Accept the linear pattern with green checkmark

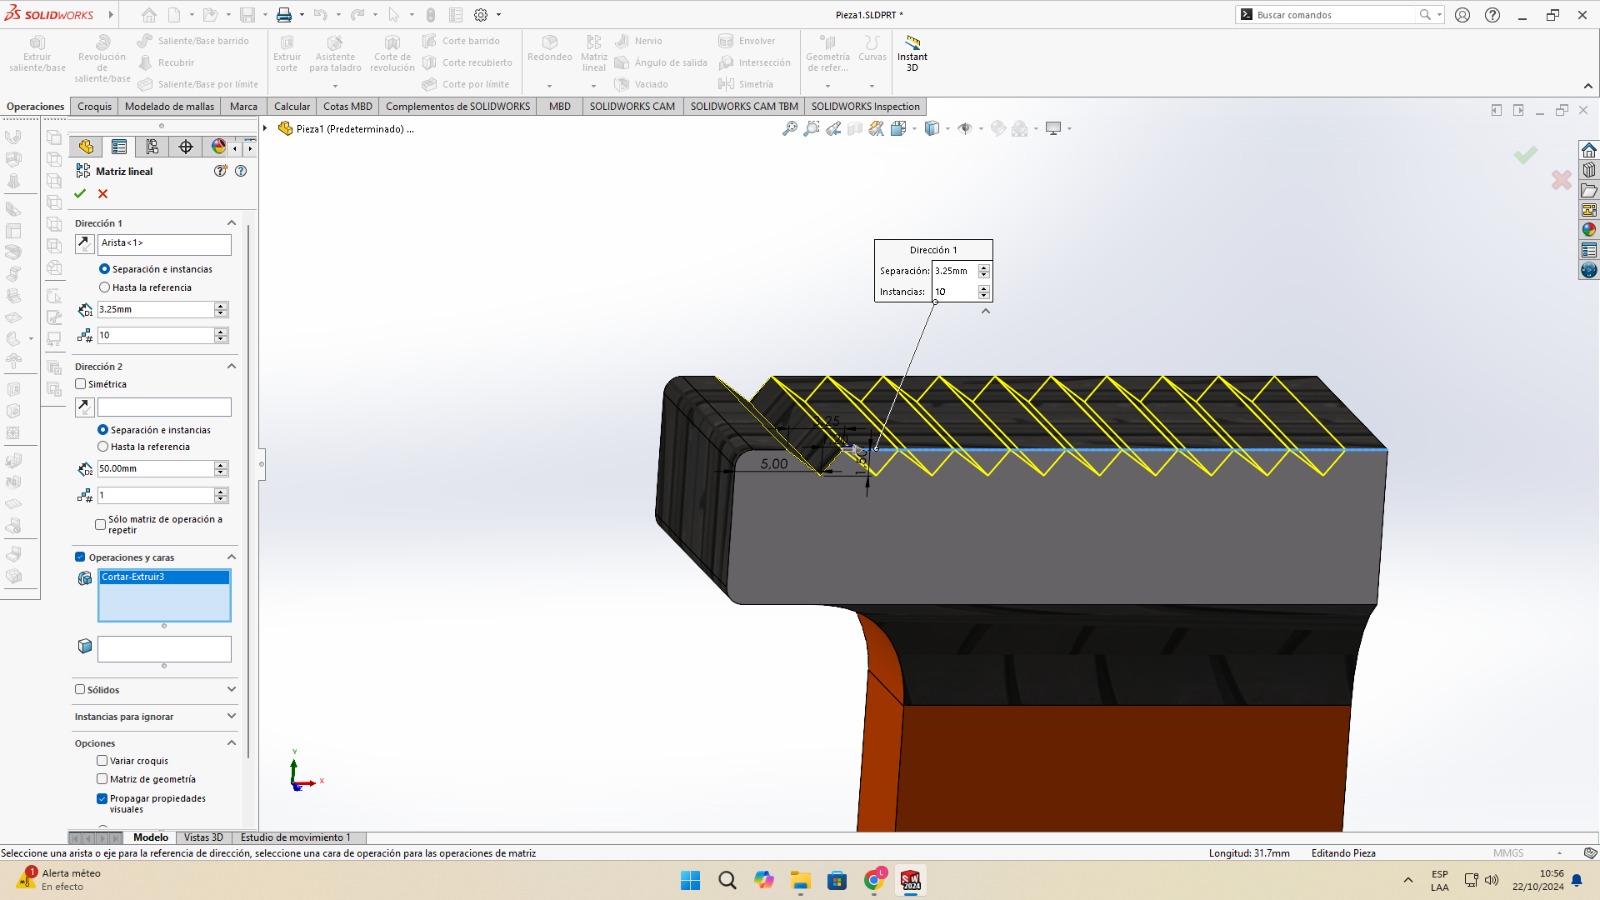click(80, 194)
